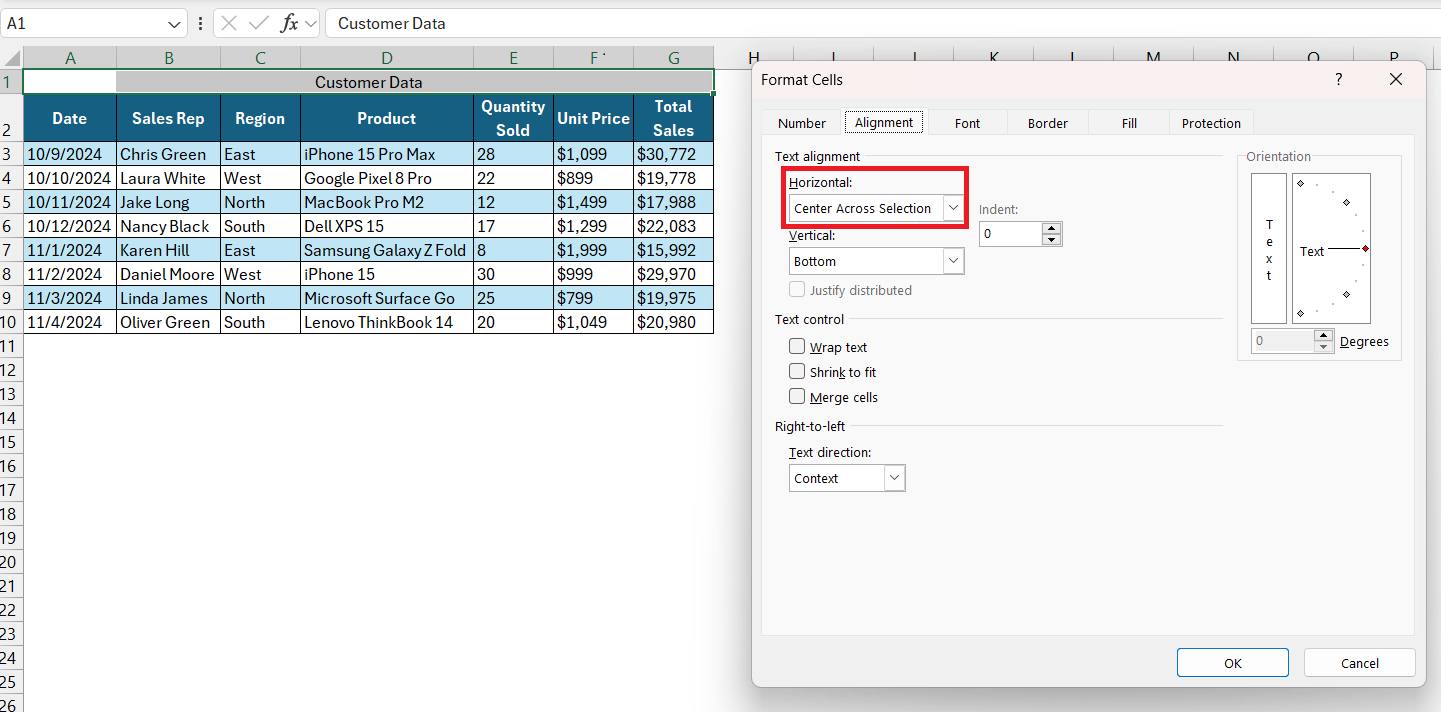Select row 5 header
The height and width of the screenshot is (712, 1441).
(11, 202)
